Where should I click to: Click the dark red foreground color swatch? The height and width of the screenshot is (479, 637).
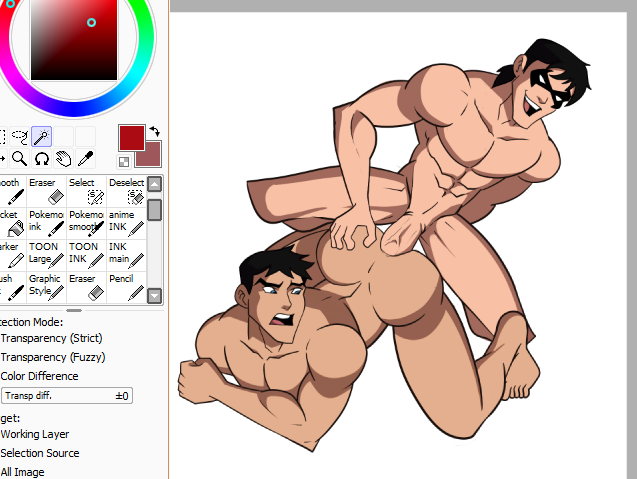click(x=131, y=138)
